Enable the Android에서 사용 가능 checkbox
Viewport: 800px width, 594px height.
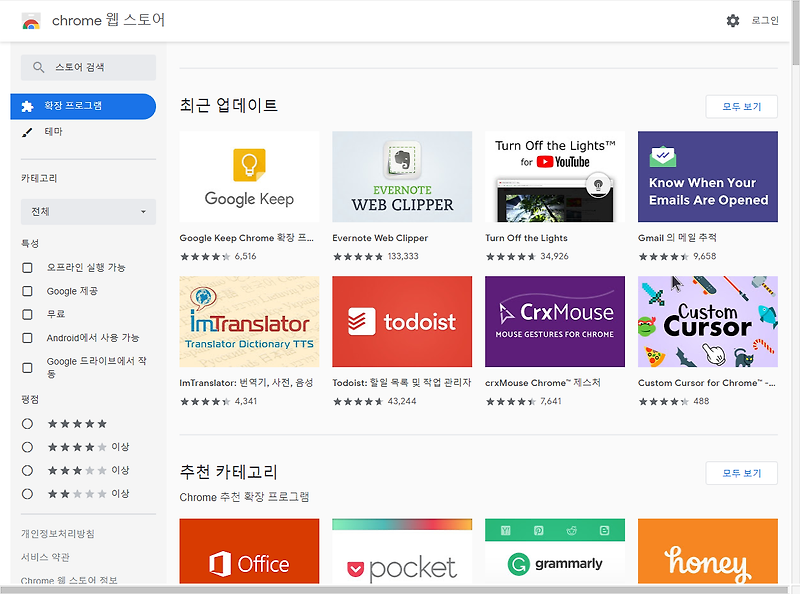tap(28, 338)
